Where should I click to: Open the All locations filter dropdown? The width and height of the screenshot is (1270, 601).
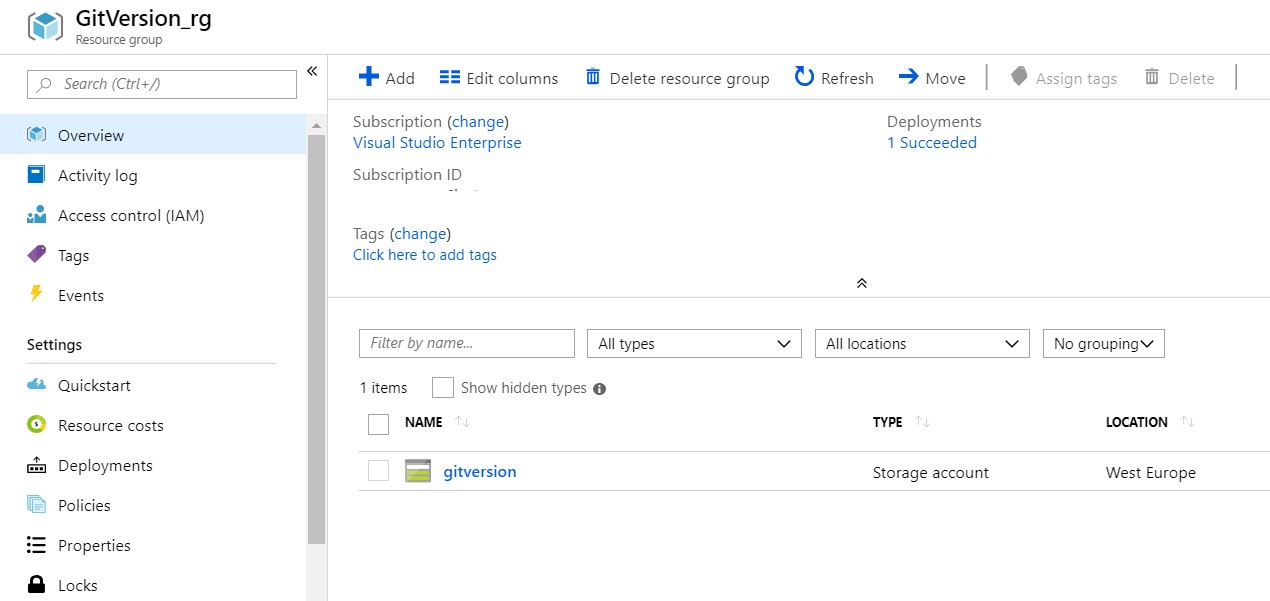(922, 343)
